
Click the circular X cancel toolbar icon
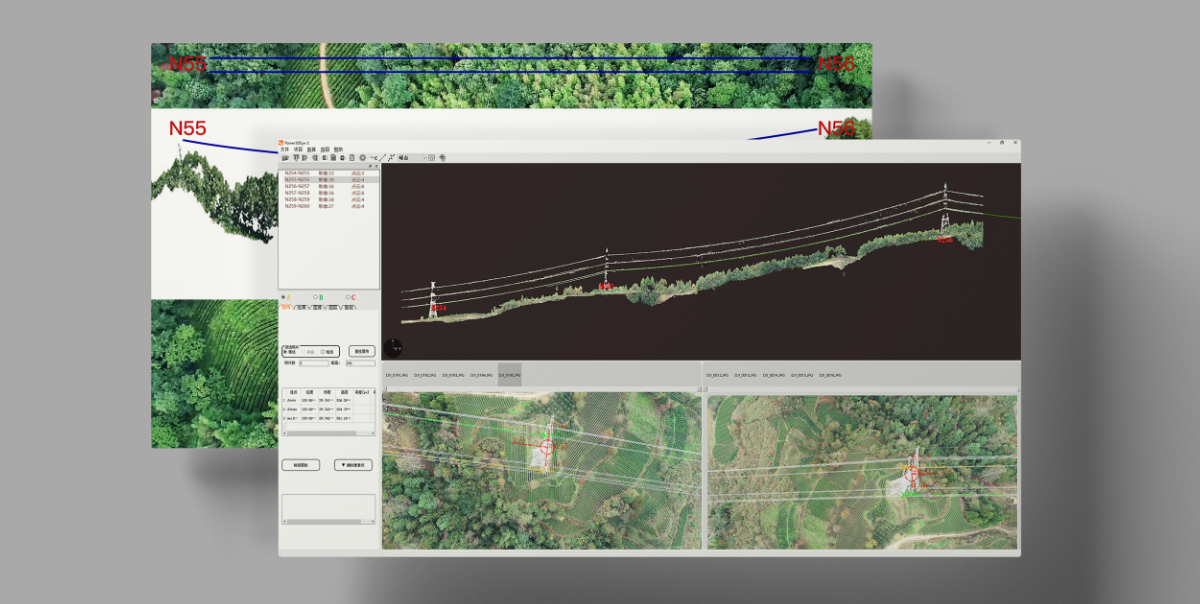click(363, 158)
